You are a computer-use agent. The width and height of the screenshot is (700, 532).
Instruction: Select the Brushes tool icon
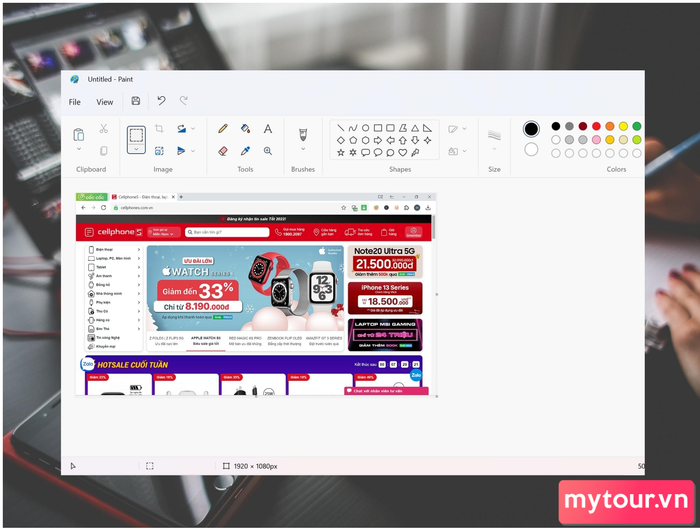(x=303, y=134)
